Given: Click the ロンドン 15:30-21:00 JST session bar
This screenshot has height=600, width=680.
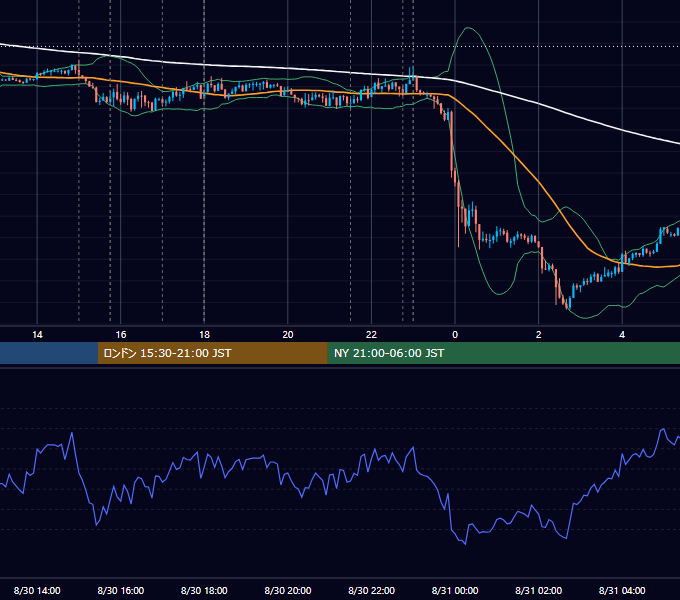Looking at the screenshot, I should [x=212, y=353].
